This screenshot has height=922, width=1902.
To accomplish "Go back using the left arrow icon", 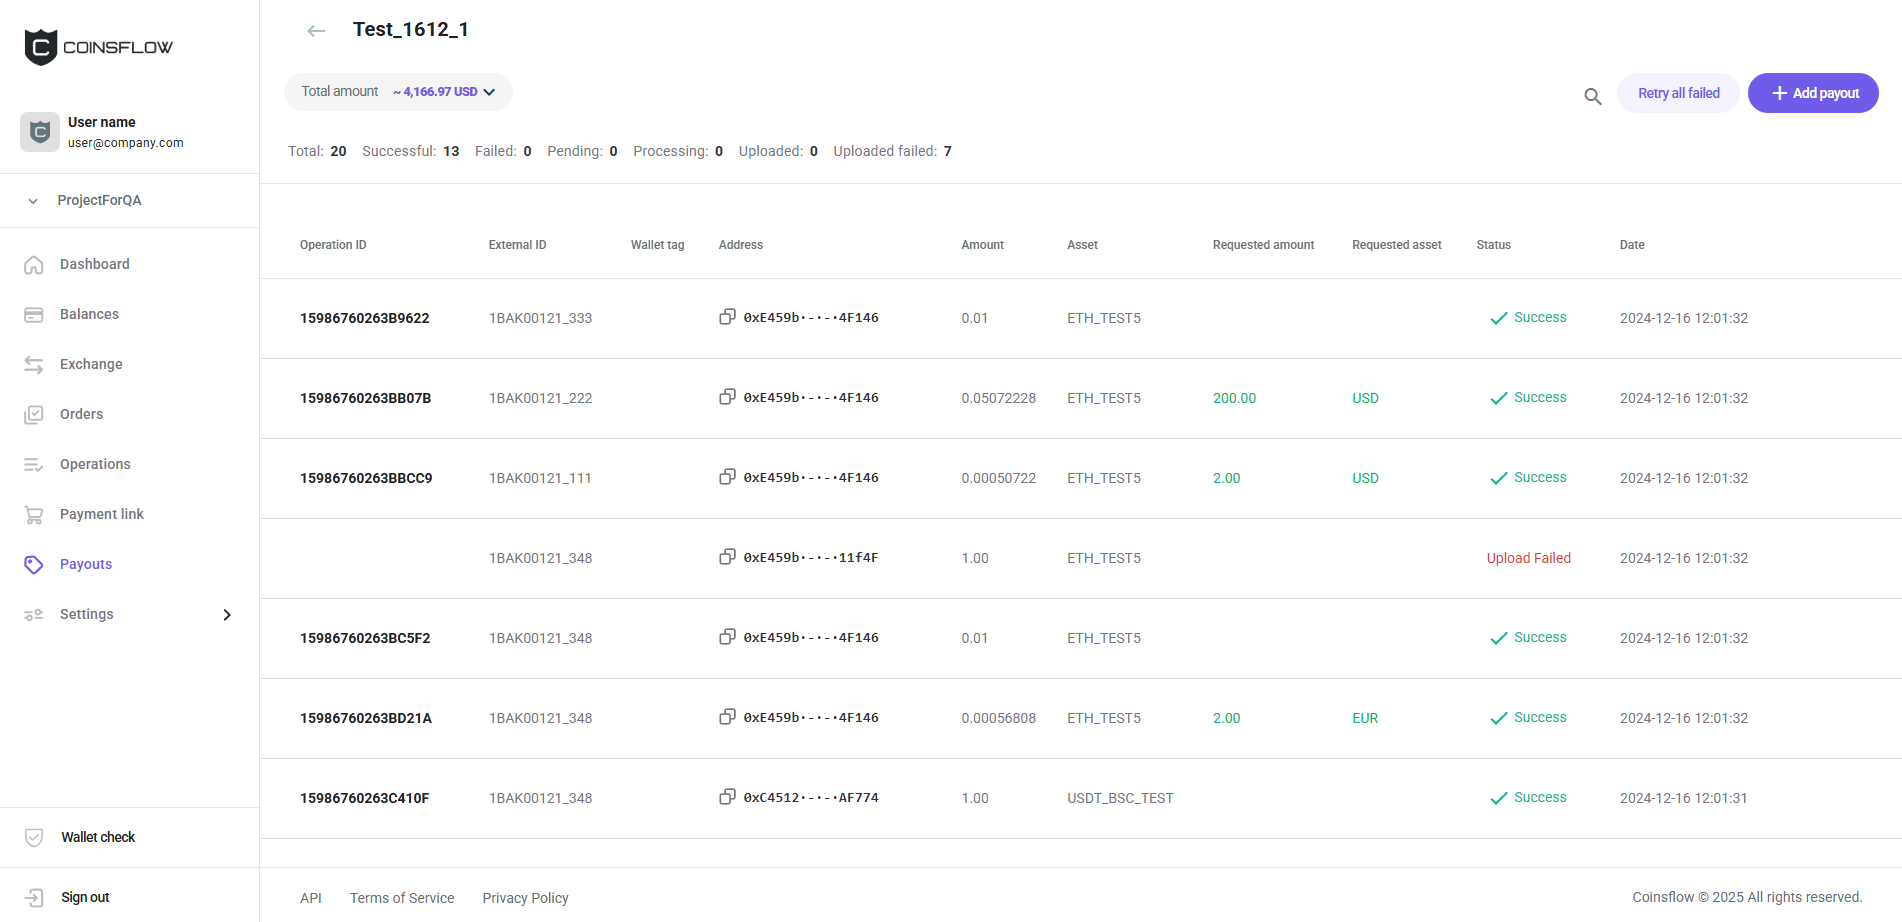I will point(316,31).
